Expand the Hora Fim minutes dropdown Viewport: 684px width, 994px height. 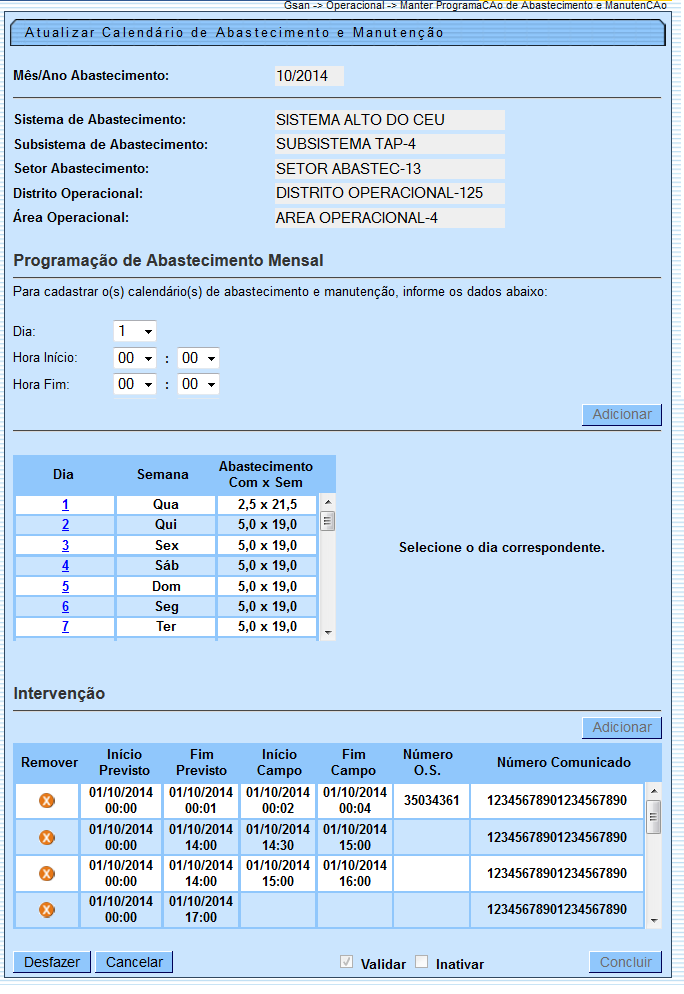point(198,384)
